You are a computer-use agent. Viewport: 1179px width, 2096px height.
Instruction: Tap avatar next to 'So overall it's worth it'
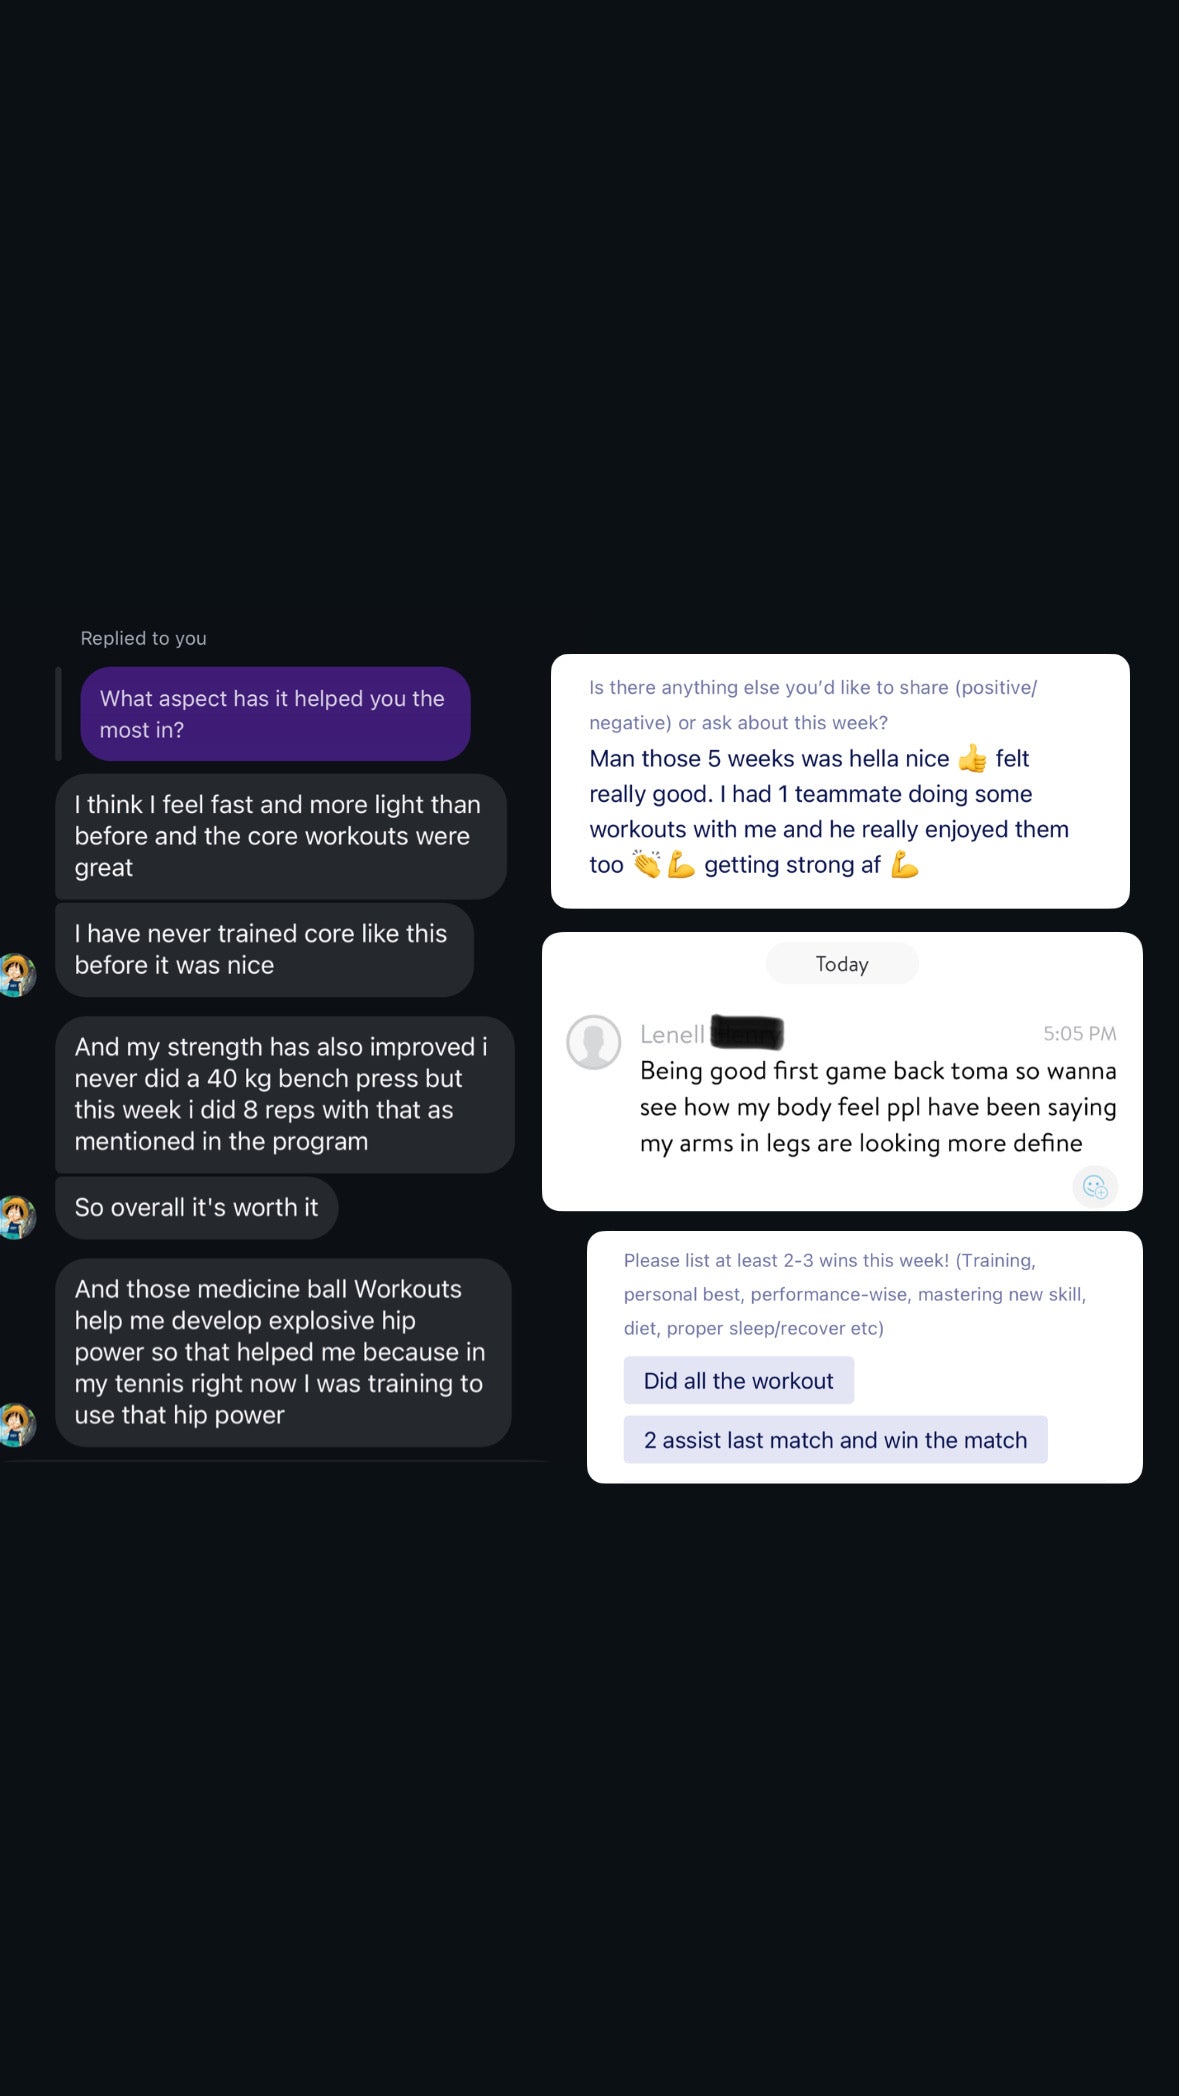(16, 1217)
